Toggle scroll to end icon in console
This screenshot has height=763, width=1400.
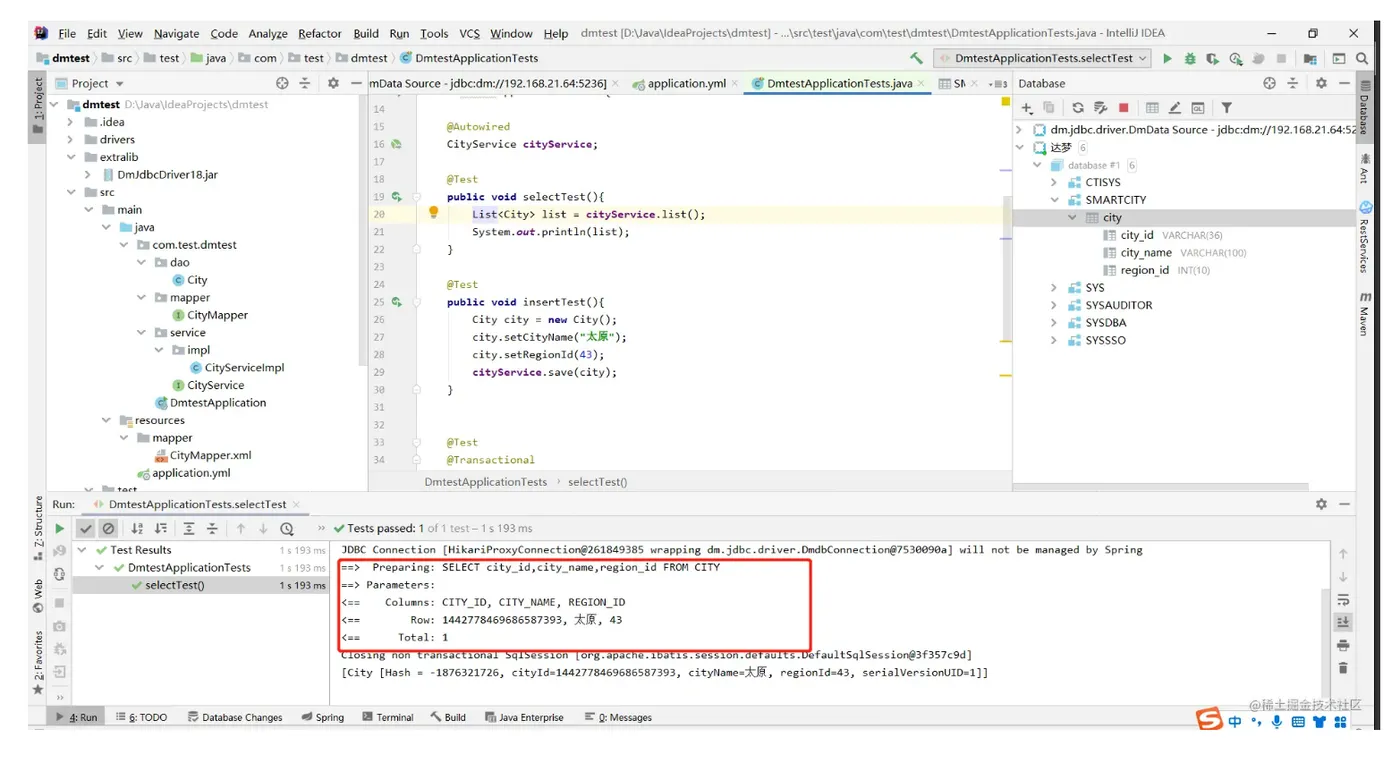coord(1343,622)
